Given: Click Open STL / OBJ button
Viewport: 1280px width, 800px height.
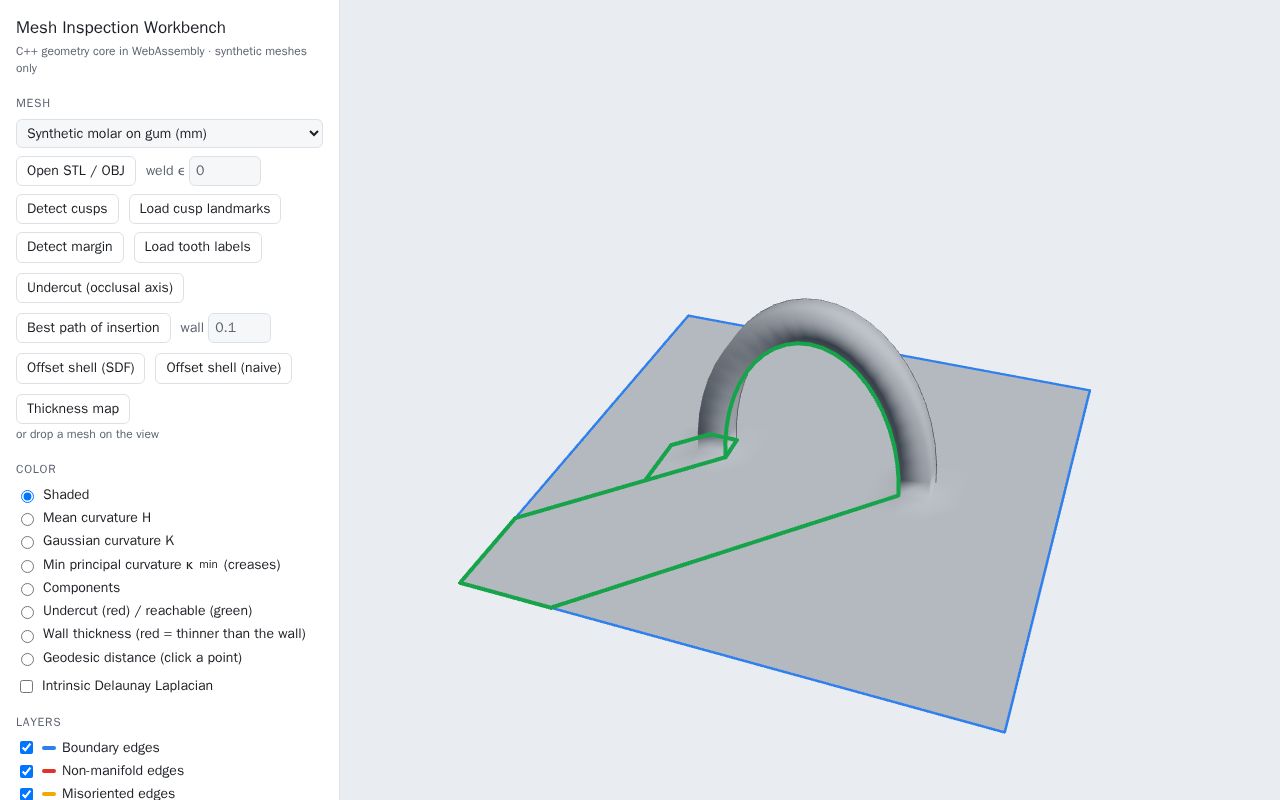Looking at the screenshot, I should point(76,171).
